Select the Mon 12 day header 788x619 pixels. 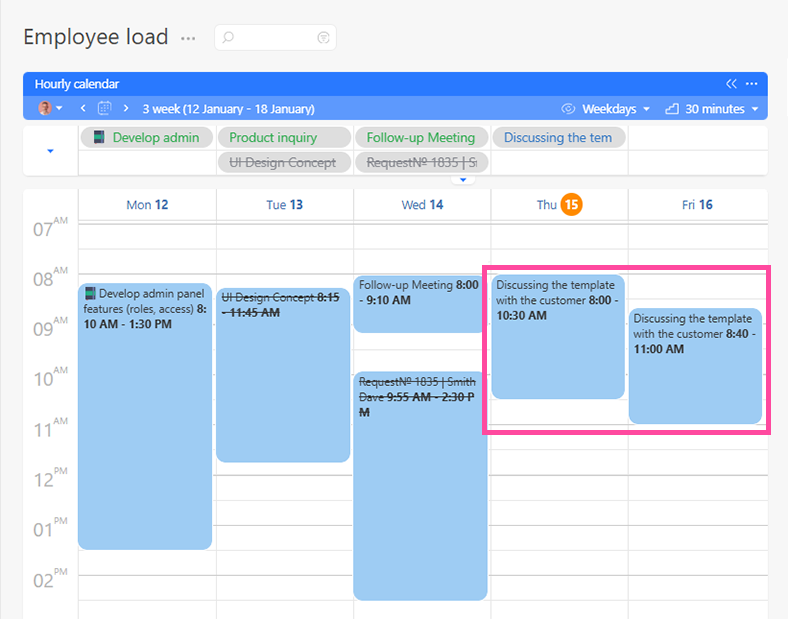click(147, 205)
